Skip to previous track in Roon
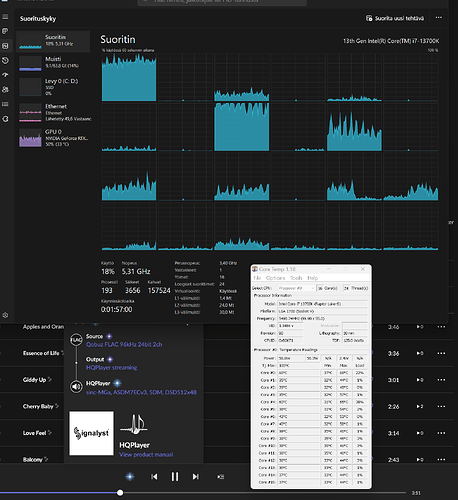The height and width of the screenshot is (500, 458). point(154,477)
